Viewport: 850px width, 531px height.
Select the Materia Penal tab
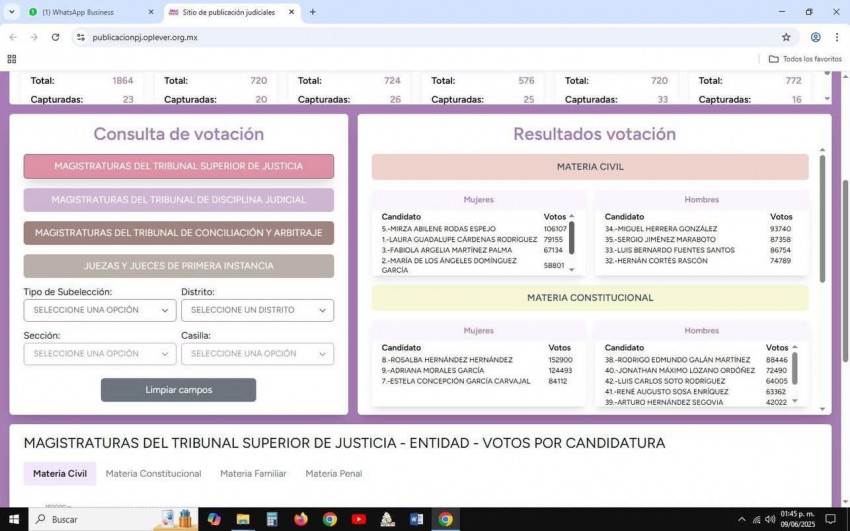coord(334,473)
